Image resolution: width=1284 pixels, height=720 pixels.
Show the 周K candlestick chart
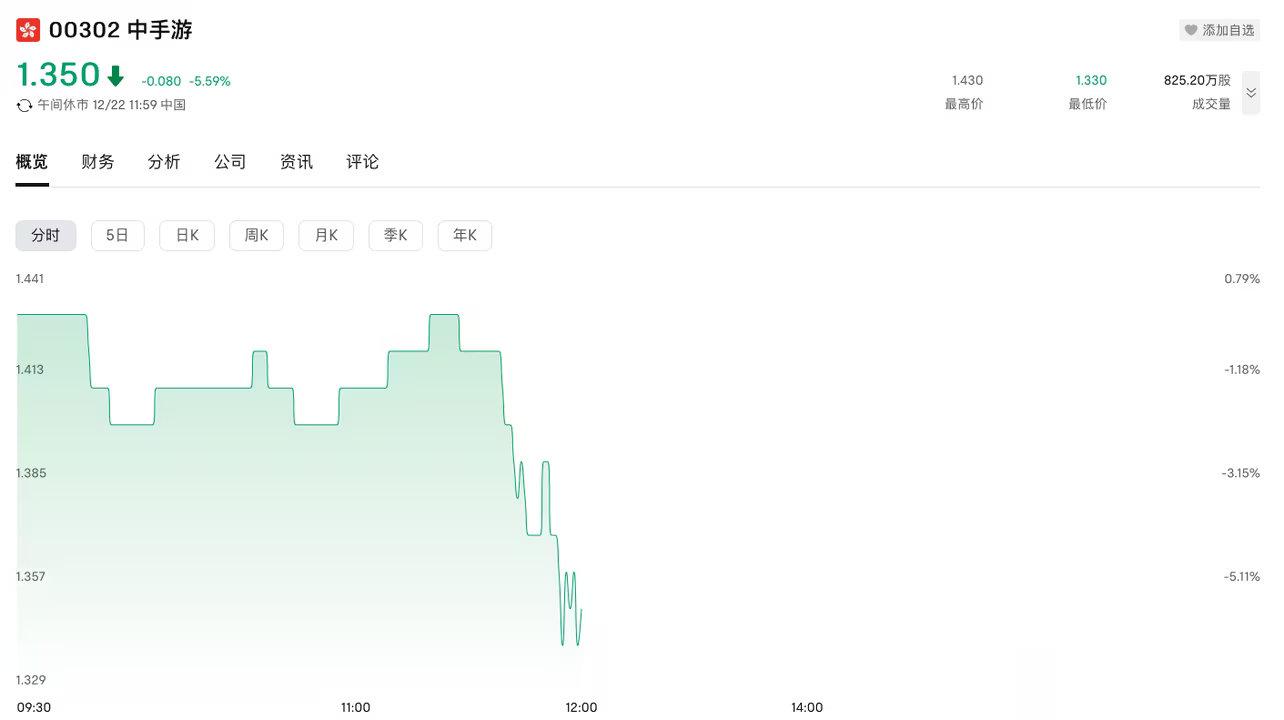point(256,236)
